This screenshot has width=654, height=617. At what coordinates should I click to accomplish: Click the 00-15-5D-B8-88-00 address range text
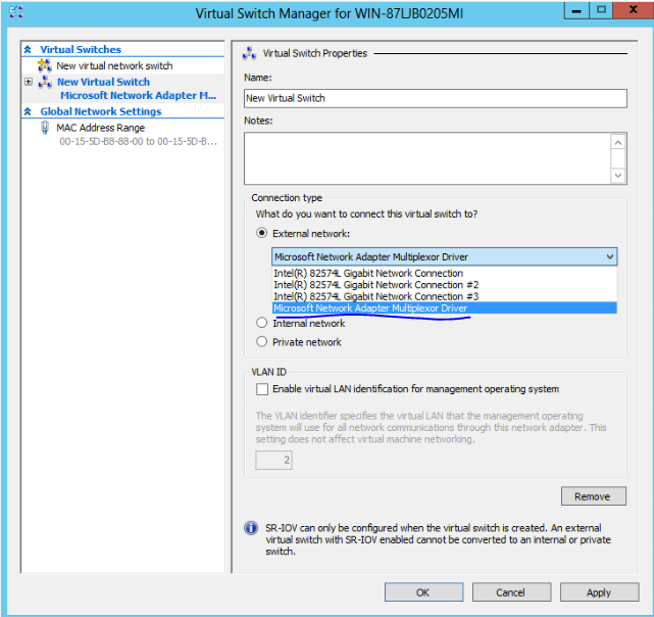pos(138,141)
